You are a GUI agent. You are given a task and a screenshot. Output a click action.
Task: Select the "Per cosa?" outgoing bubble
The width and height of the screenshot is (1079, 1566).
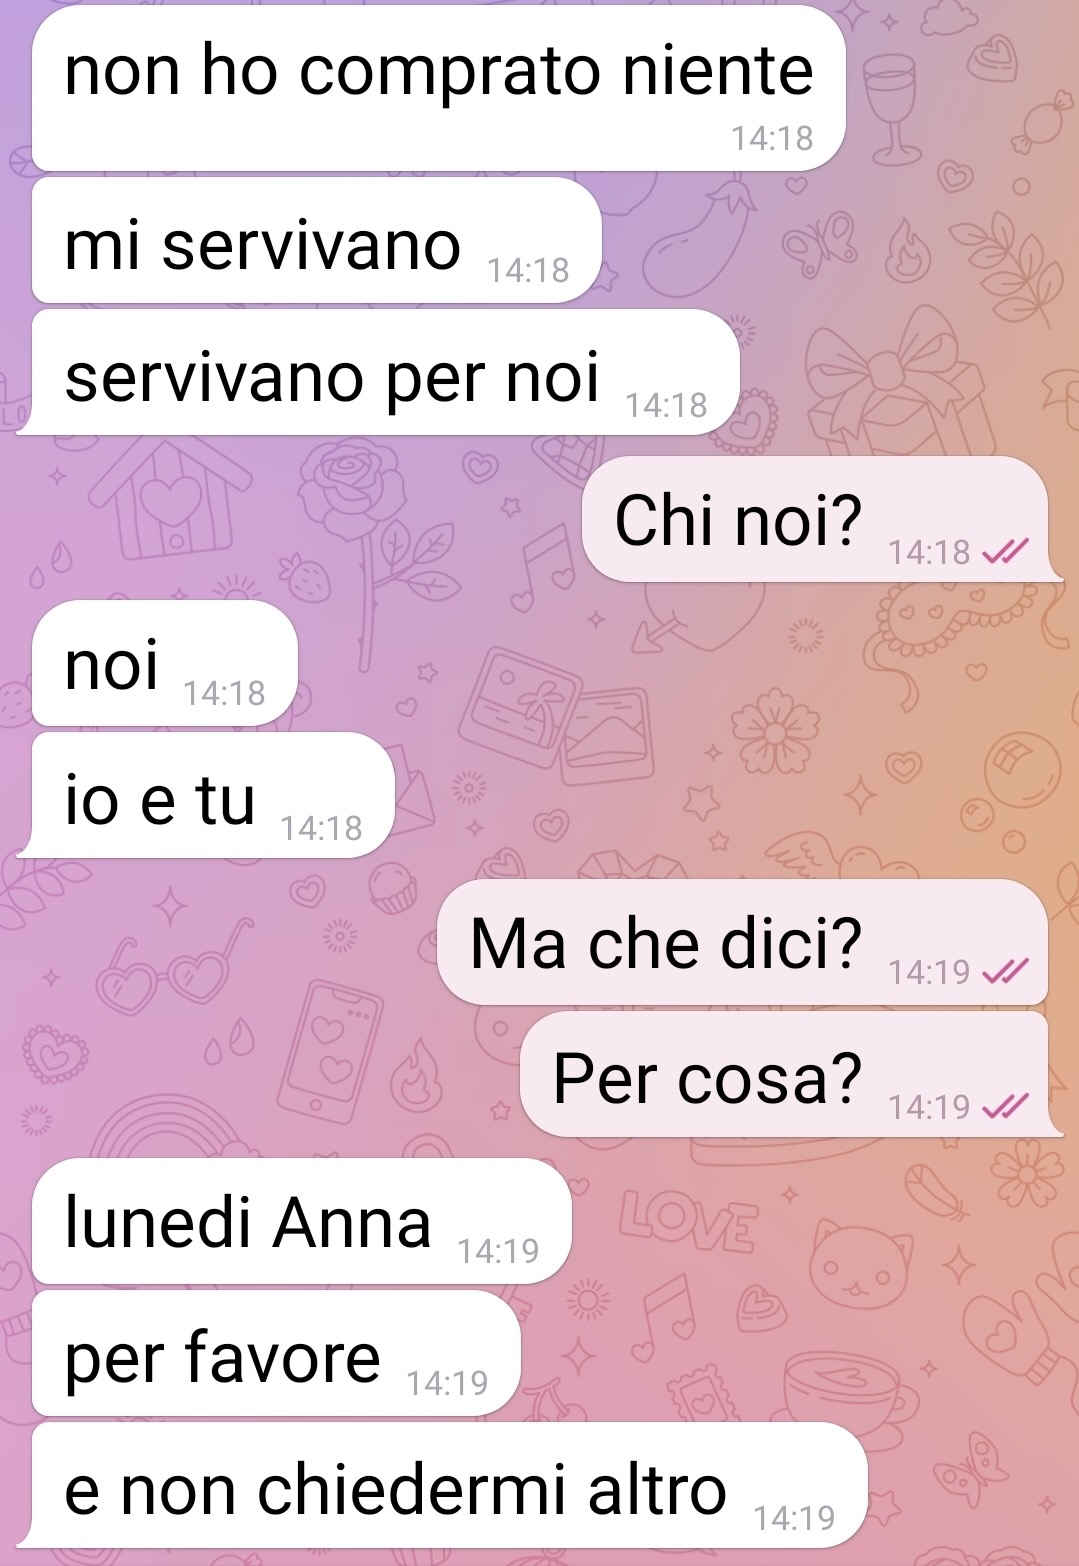click(789, 1074)
